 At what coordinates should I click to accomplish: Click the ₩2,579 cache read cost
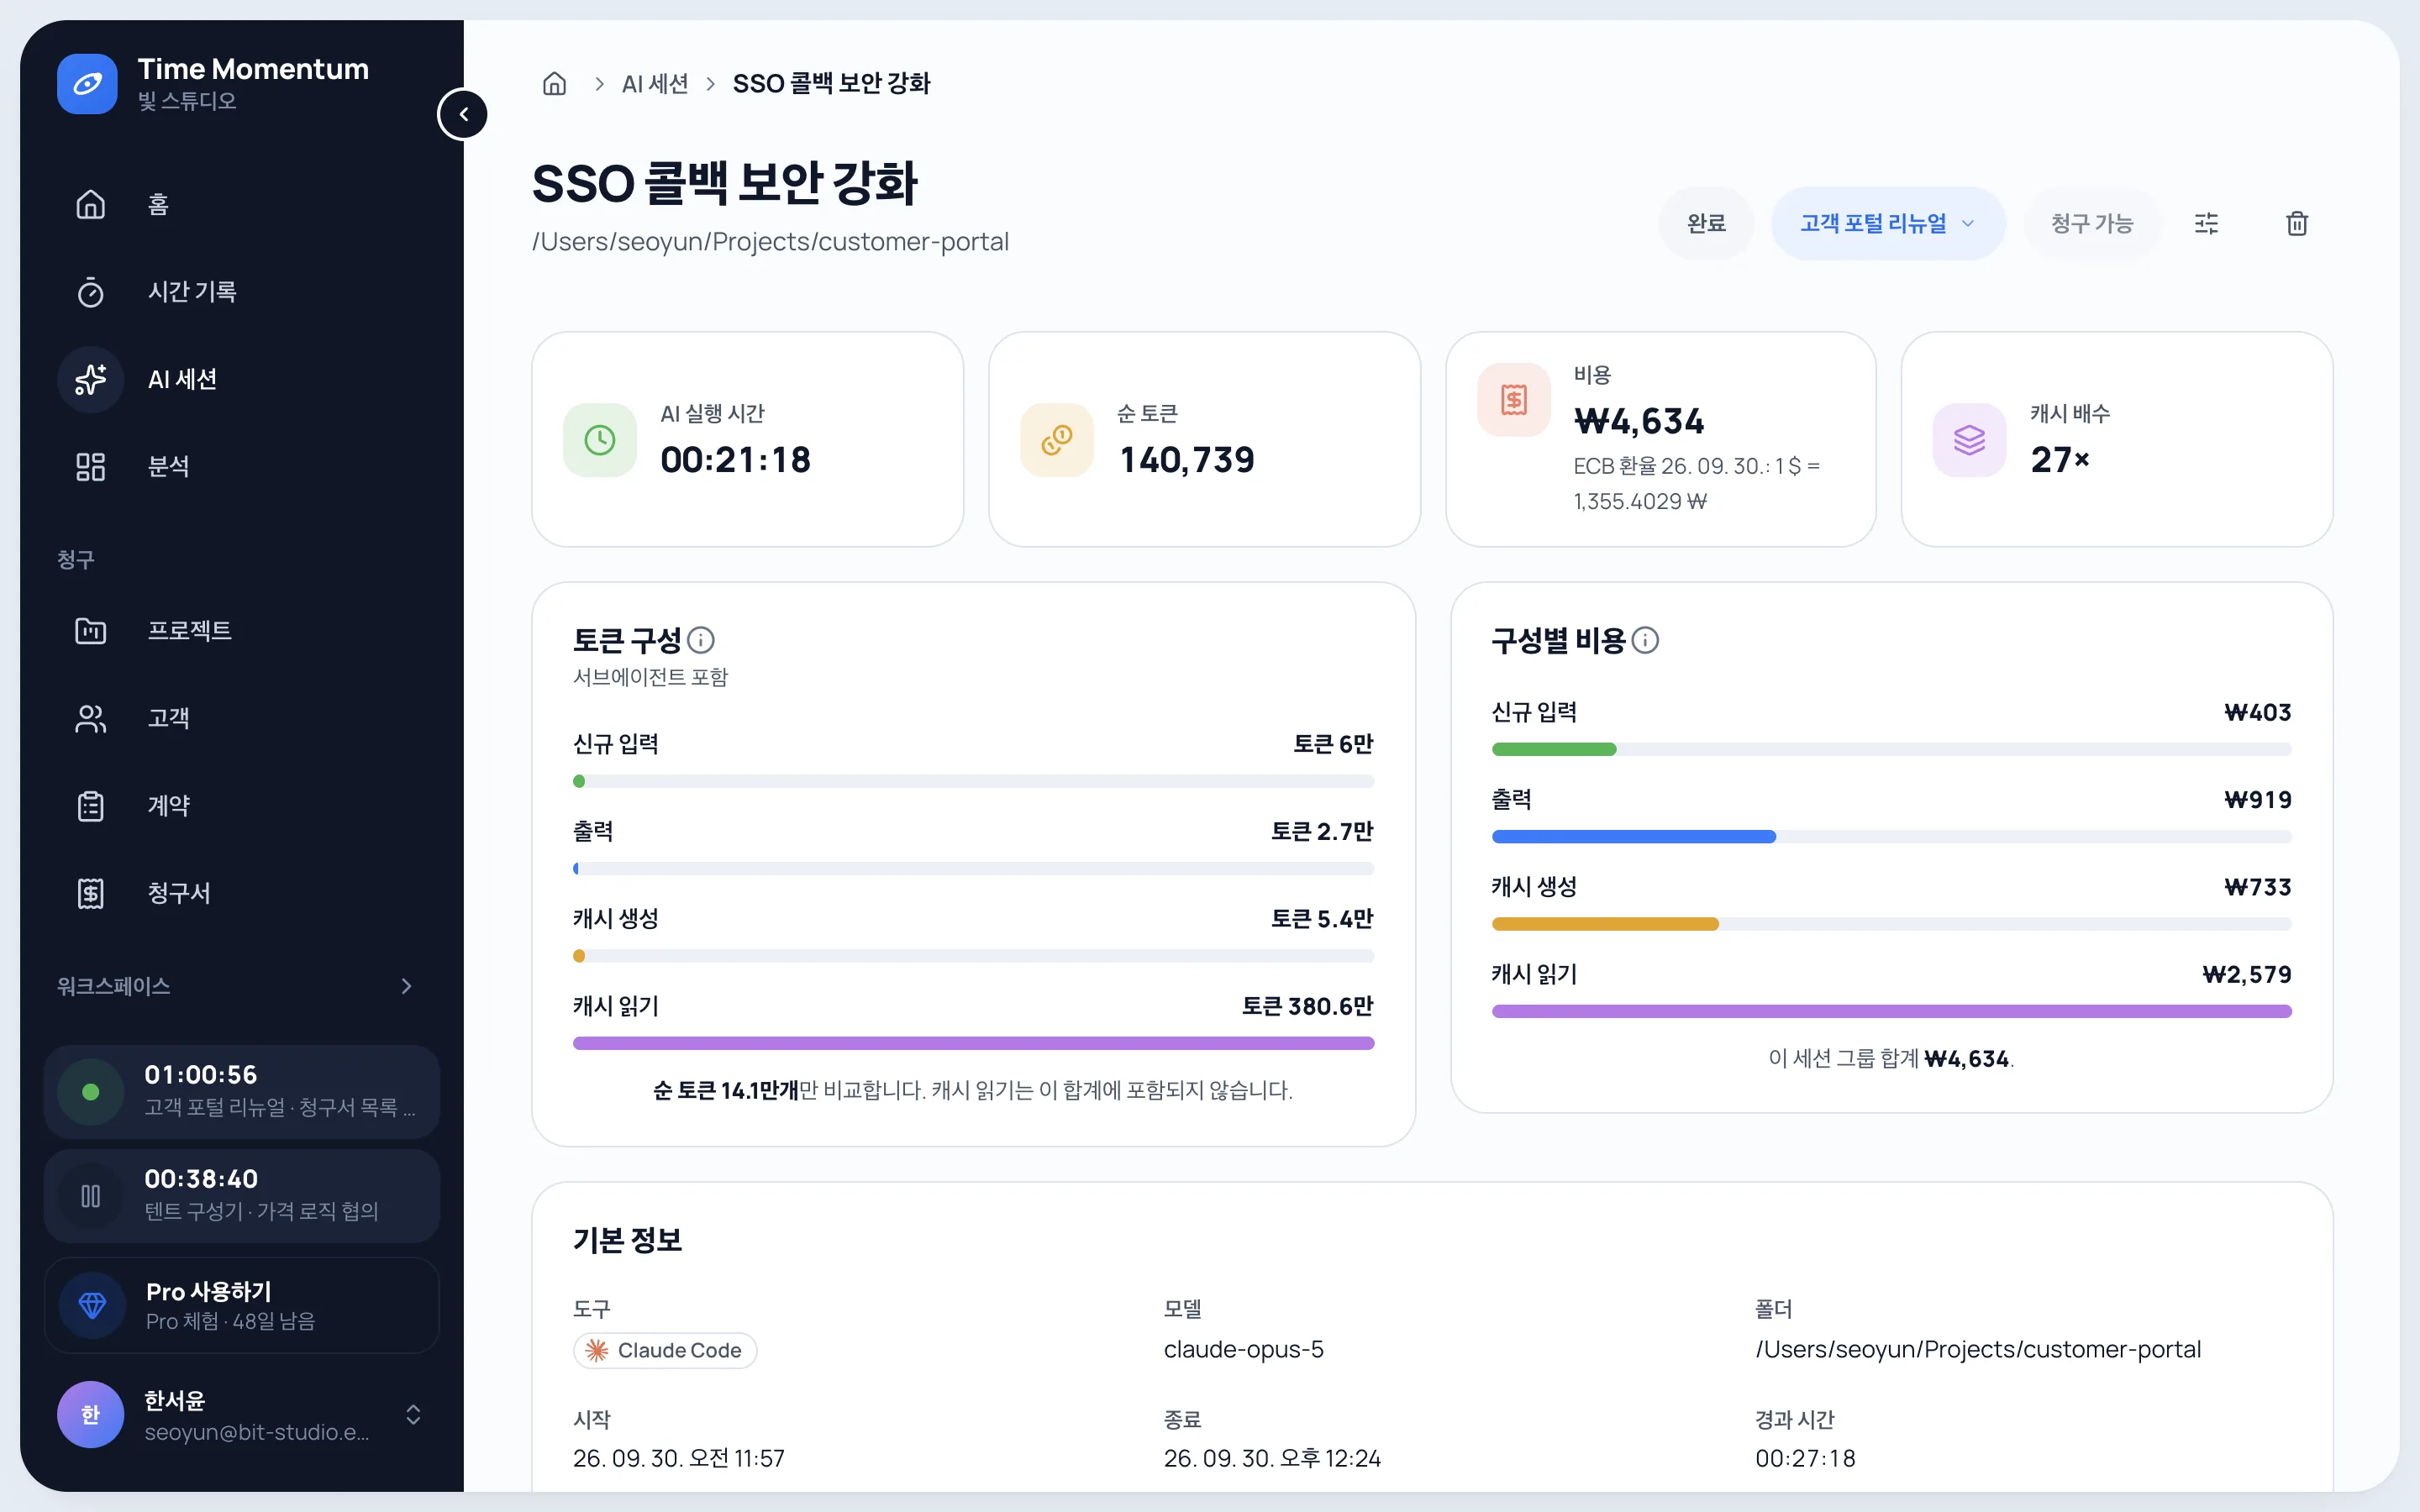pos(2246,974)
